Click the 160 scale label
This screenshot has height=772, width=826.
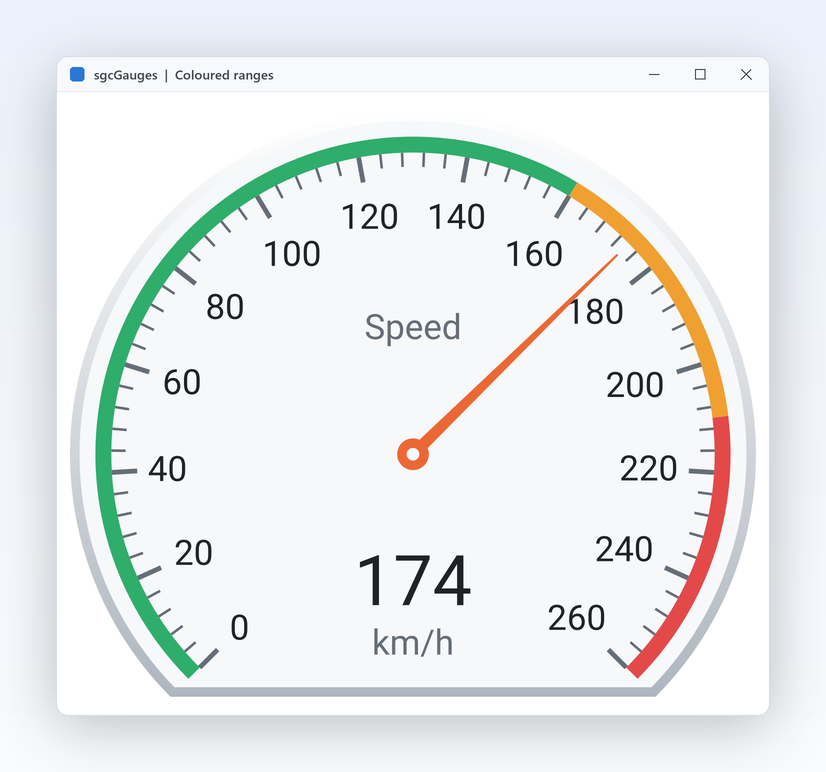click(534, 253)
